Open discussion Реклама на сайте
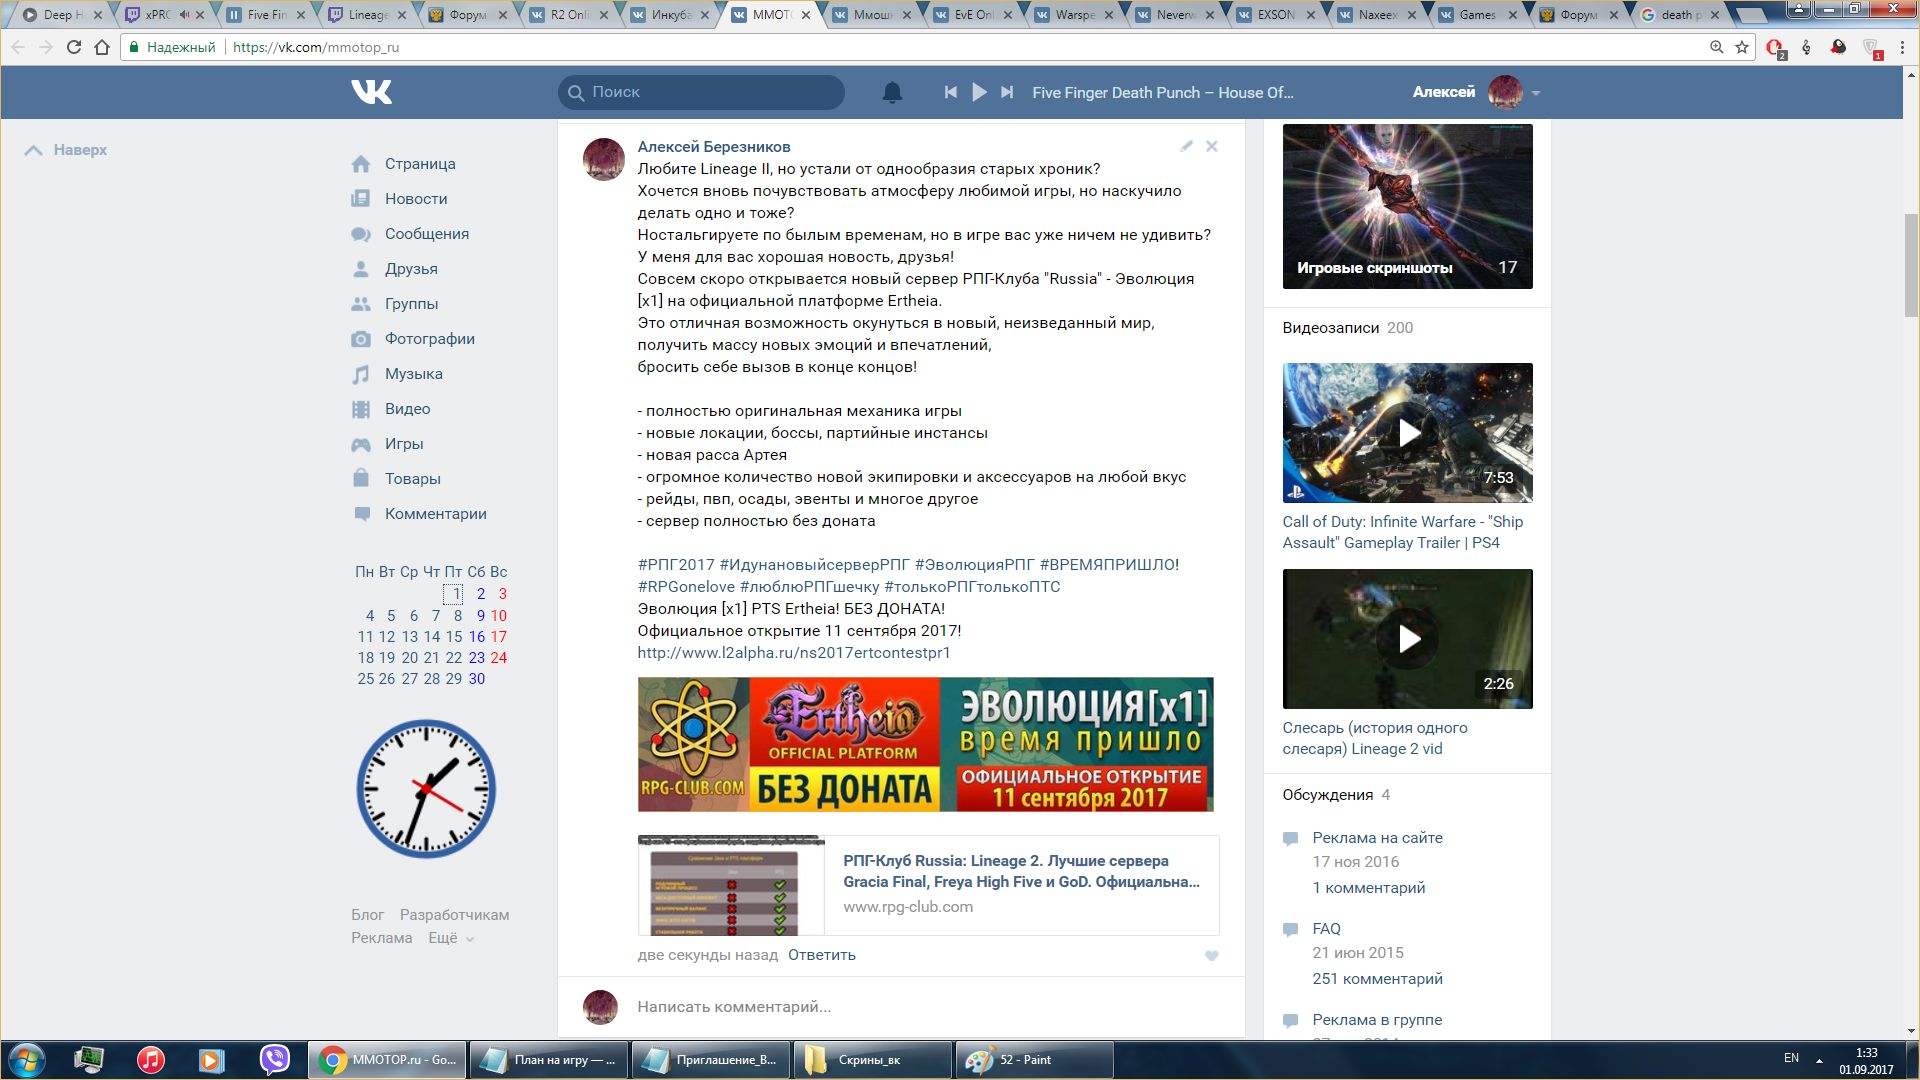Screen dimensions: 1920x1080 1377,838
